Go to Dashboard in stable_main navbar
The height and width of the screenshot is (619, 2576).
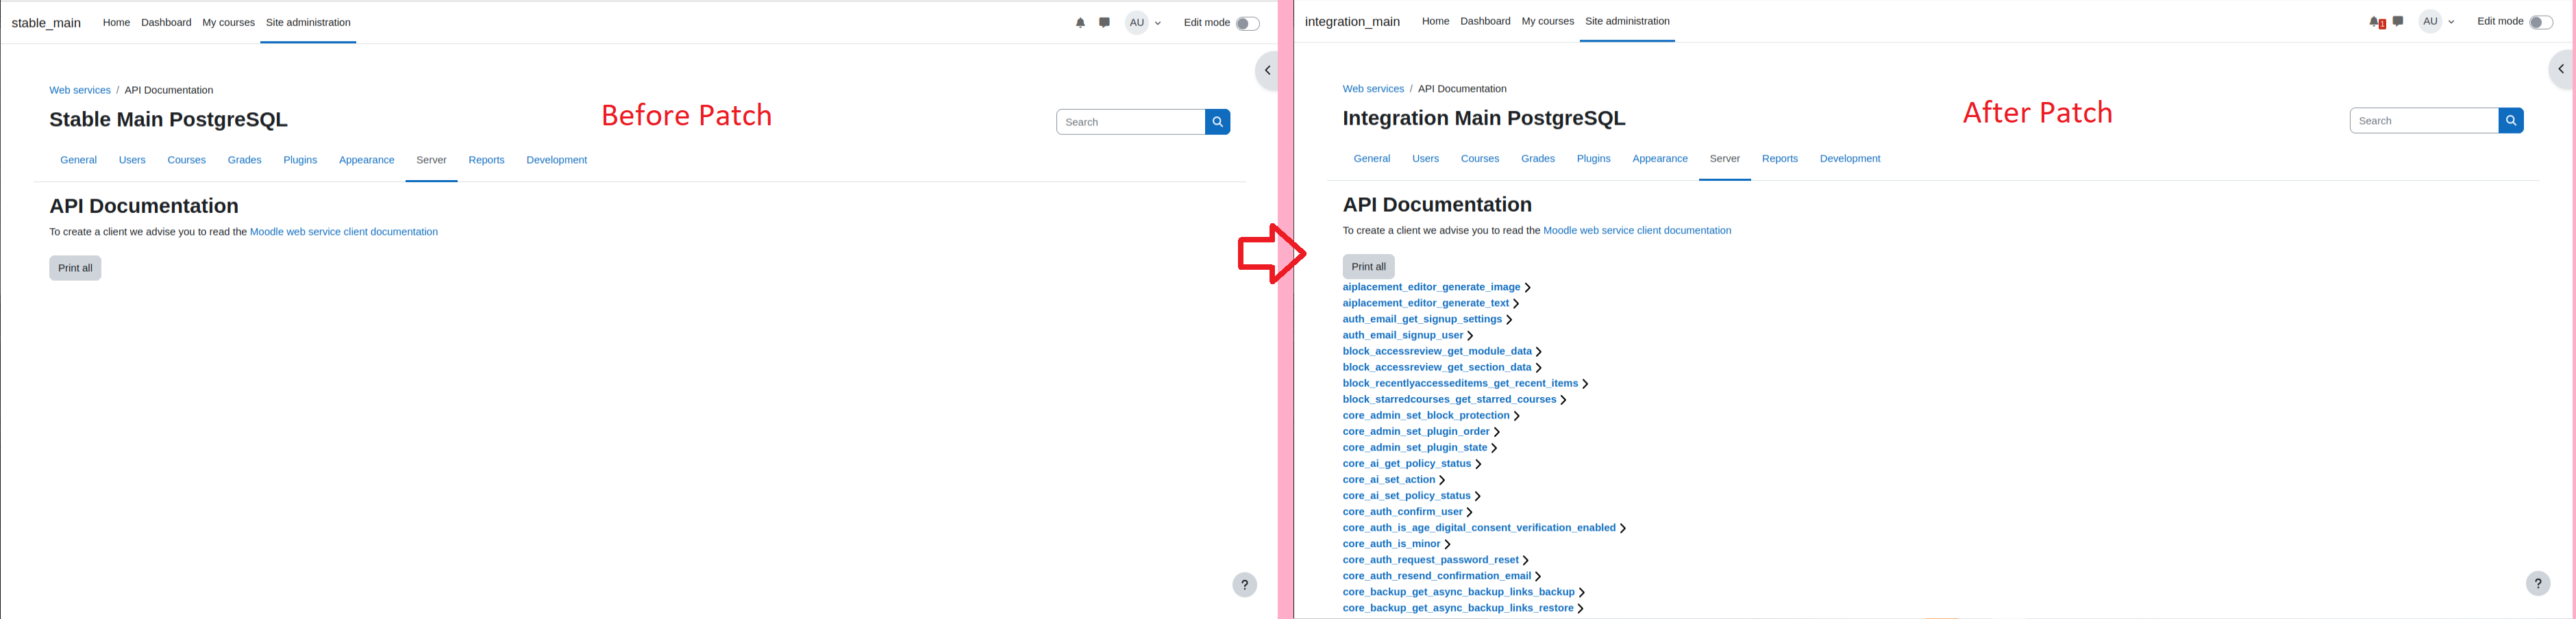pos(166,22)
